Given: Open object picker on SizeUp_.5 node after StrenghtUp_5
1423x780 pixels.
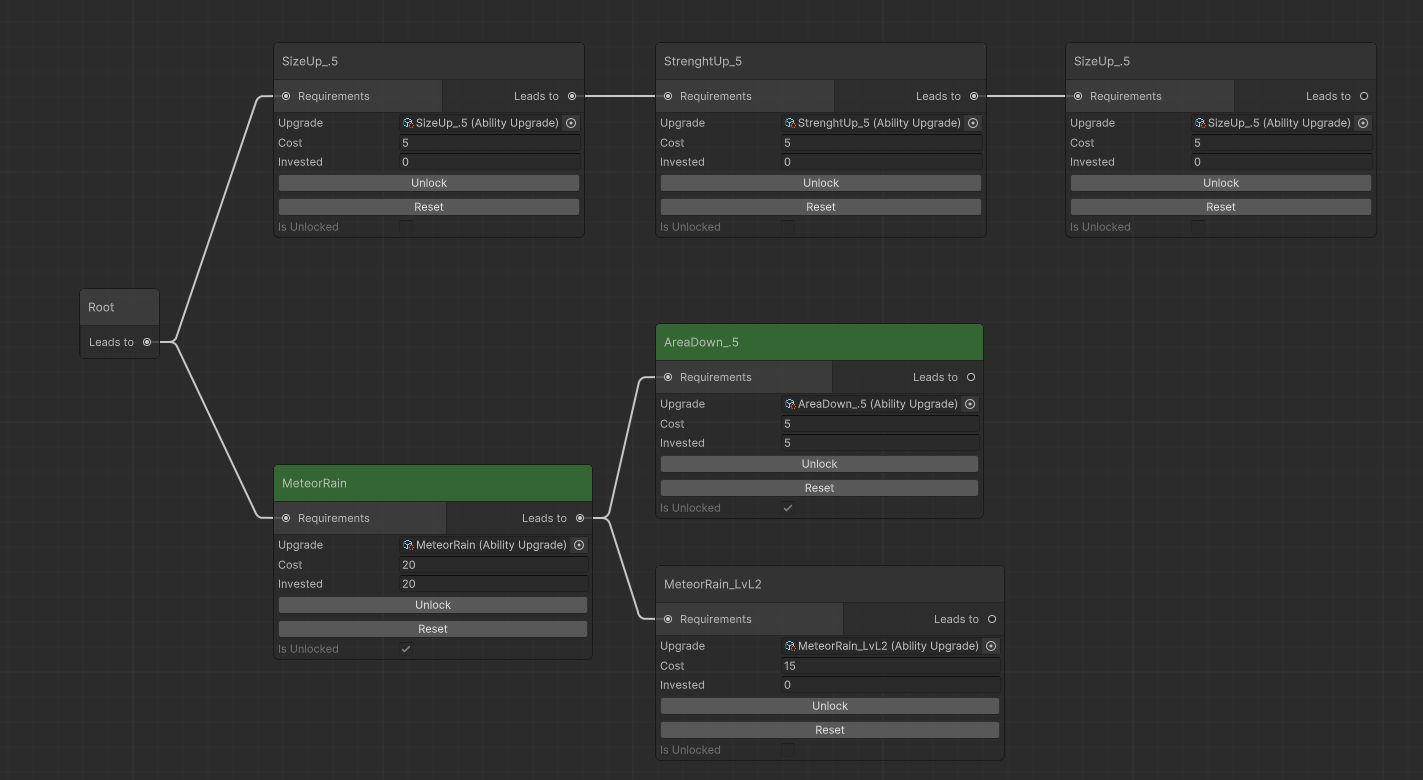Looking at the screenshot, I should tap(1363, 123).
